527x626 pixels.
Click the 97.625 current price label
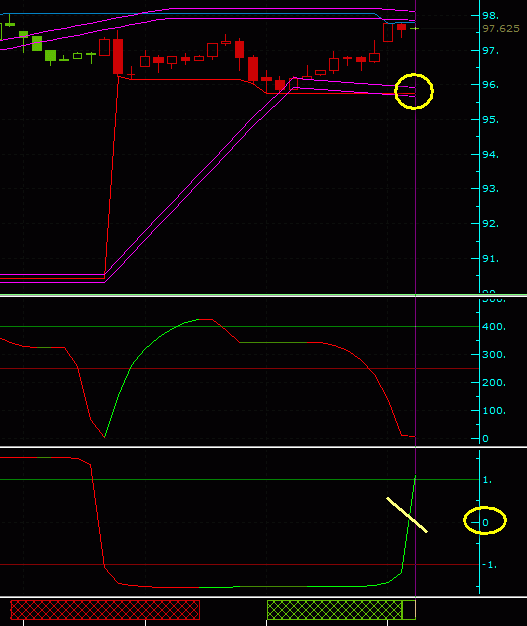coord(501,29)
